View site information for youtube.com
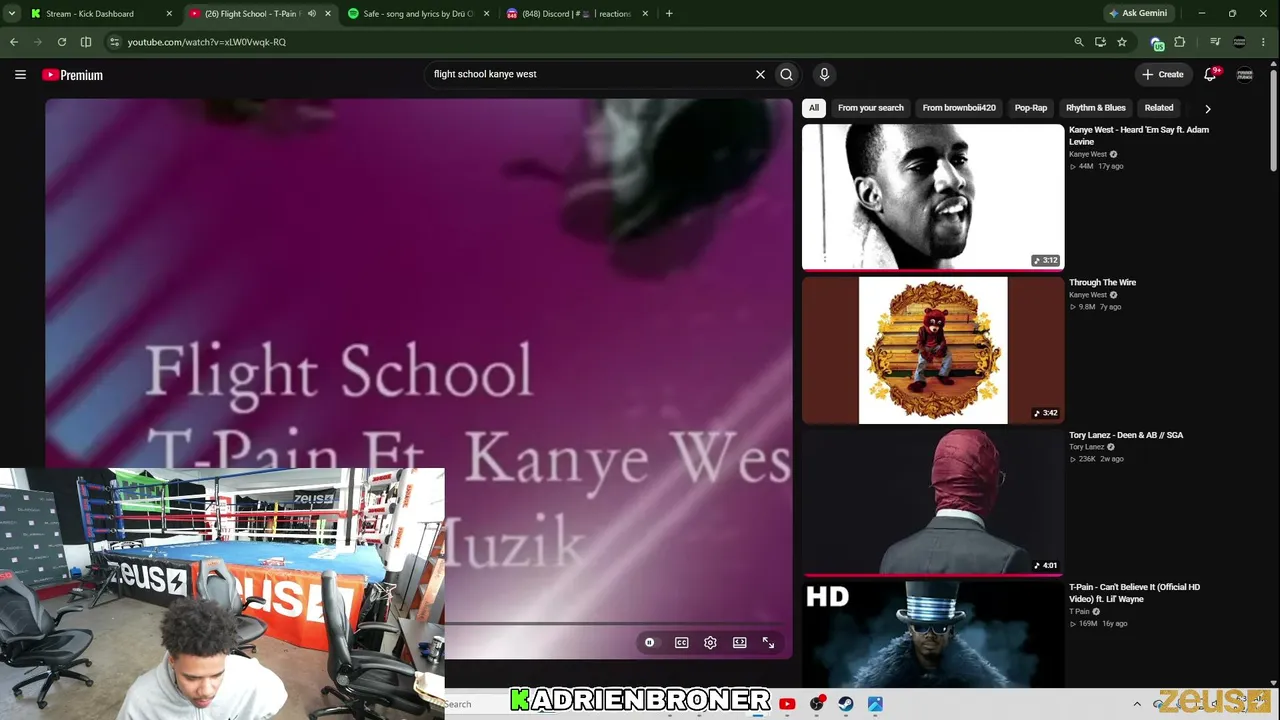1280x720 pixels. (114, 42)
